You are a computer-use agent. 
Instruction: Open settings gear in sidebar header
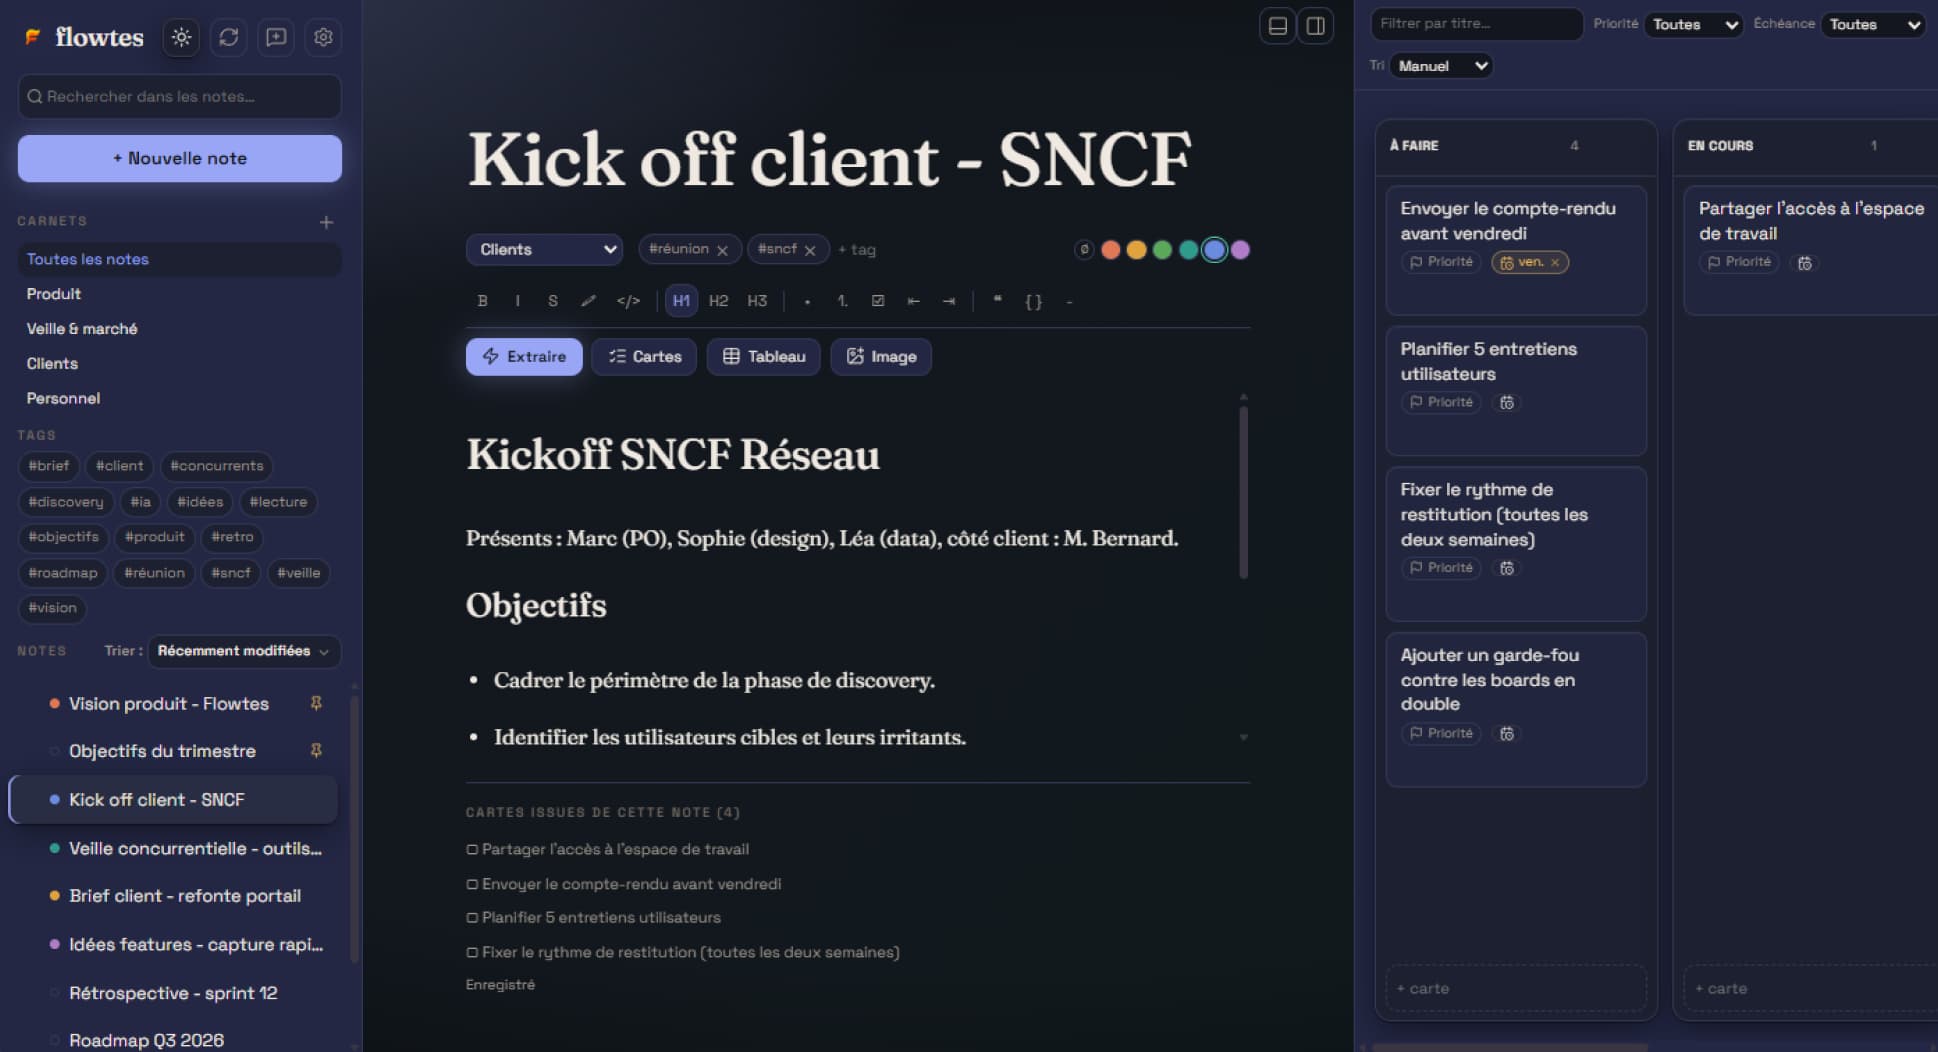pyautogui.click(x=323, y=37)
